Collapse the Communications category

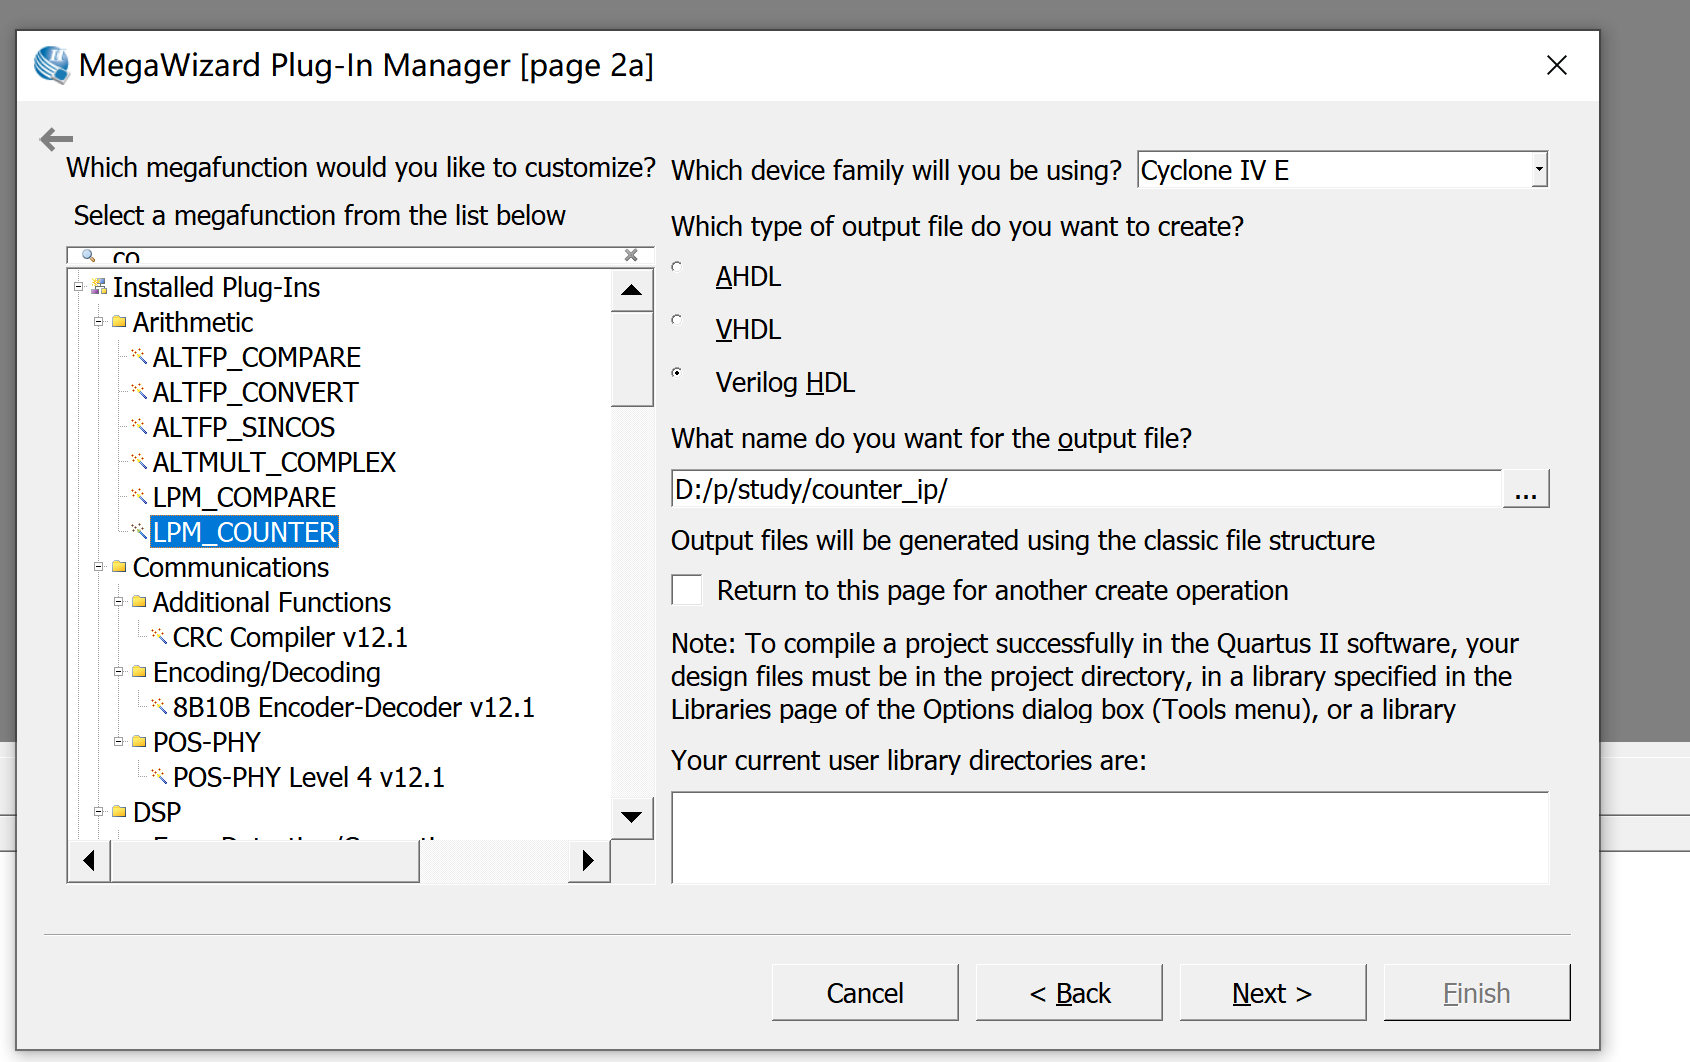[99, 567]
